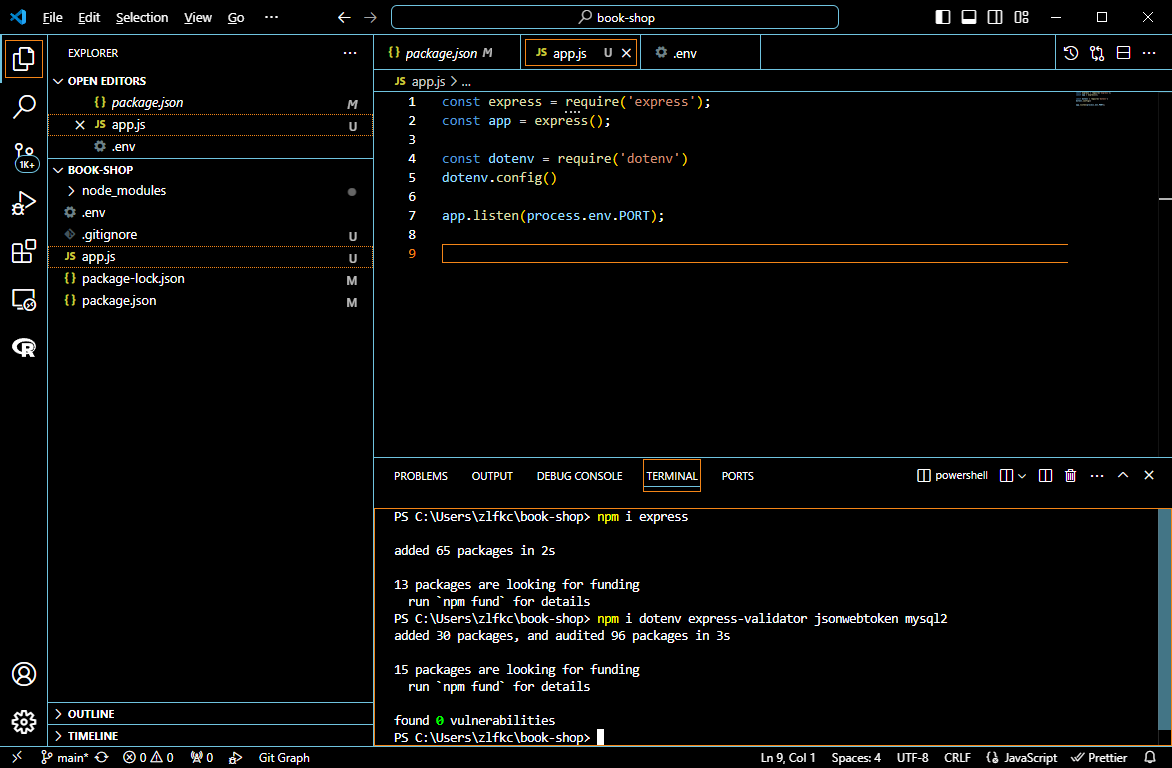Open file history timeline icon

click(1071, 53)
